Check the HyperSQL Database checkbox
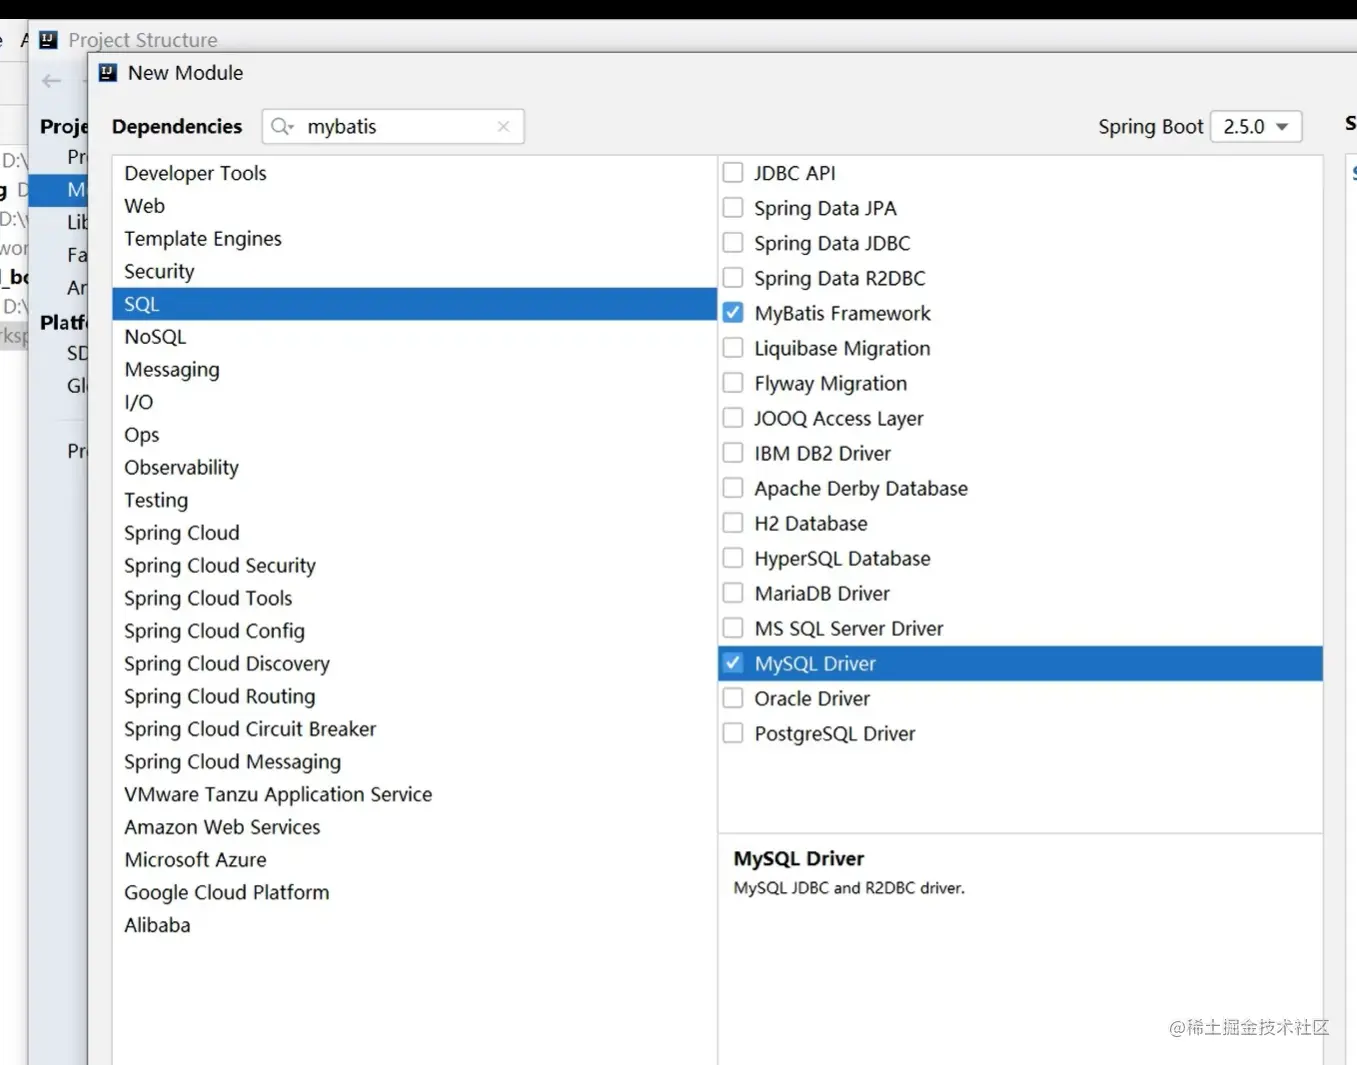The height and width of the screenshot is (1065, 1357). (x=733, y=558)
